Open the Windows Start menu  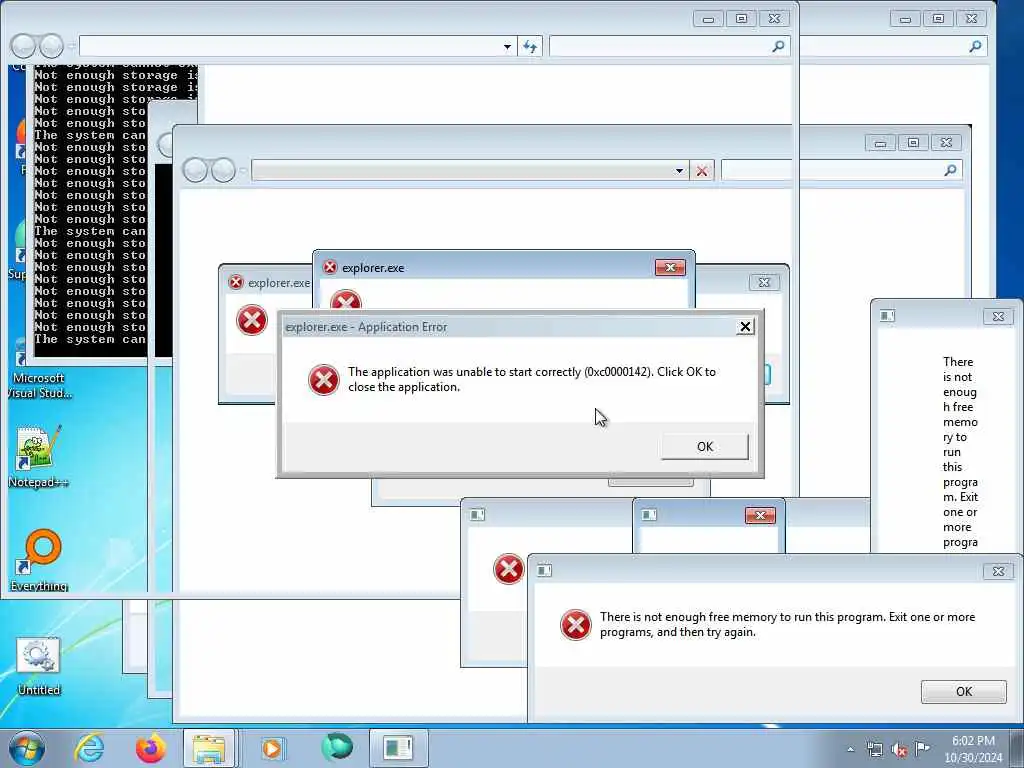(x=27, y=748)
